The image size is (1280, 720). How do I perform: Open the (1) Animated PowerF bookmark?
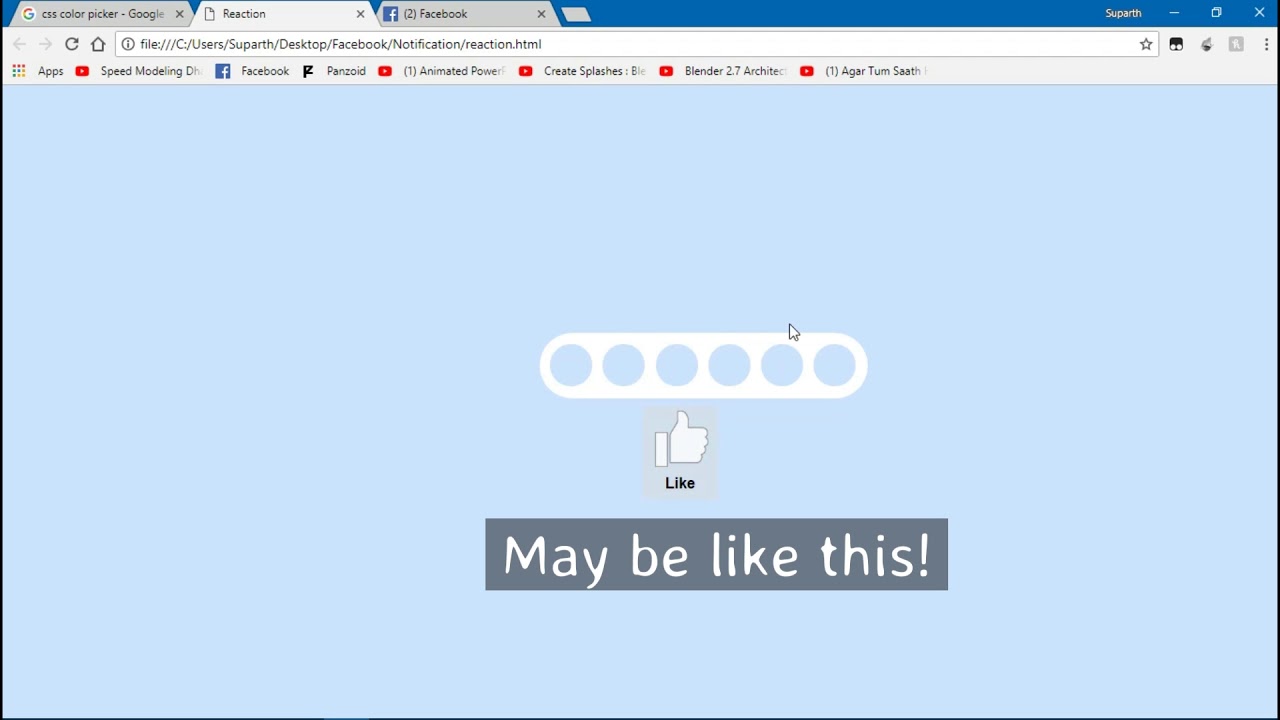tap(442, 71)
